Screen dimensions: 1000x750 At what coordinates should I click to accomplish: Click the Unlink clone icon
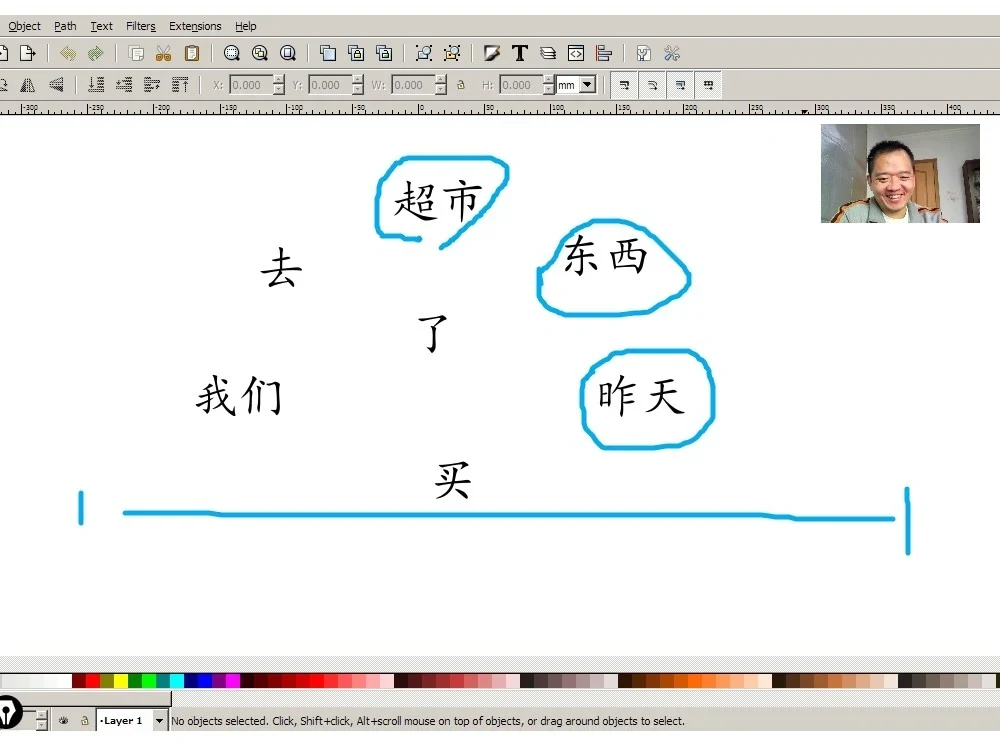point(384,53)
